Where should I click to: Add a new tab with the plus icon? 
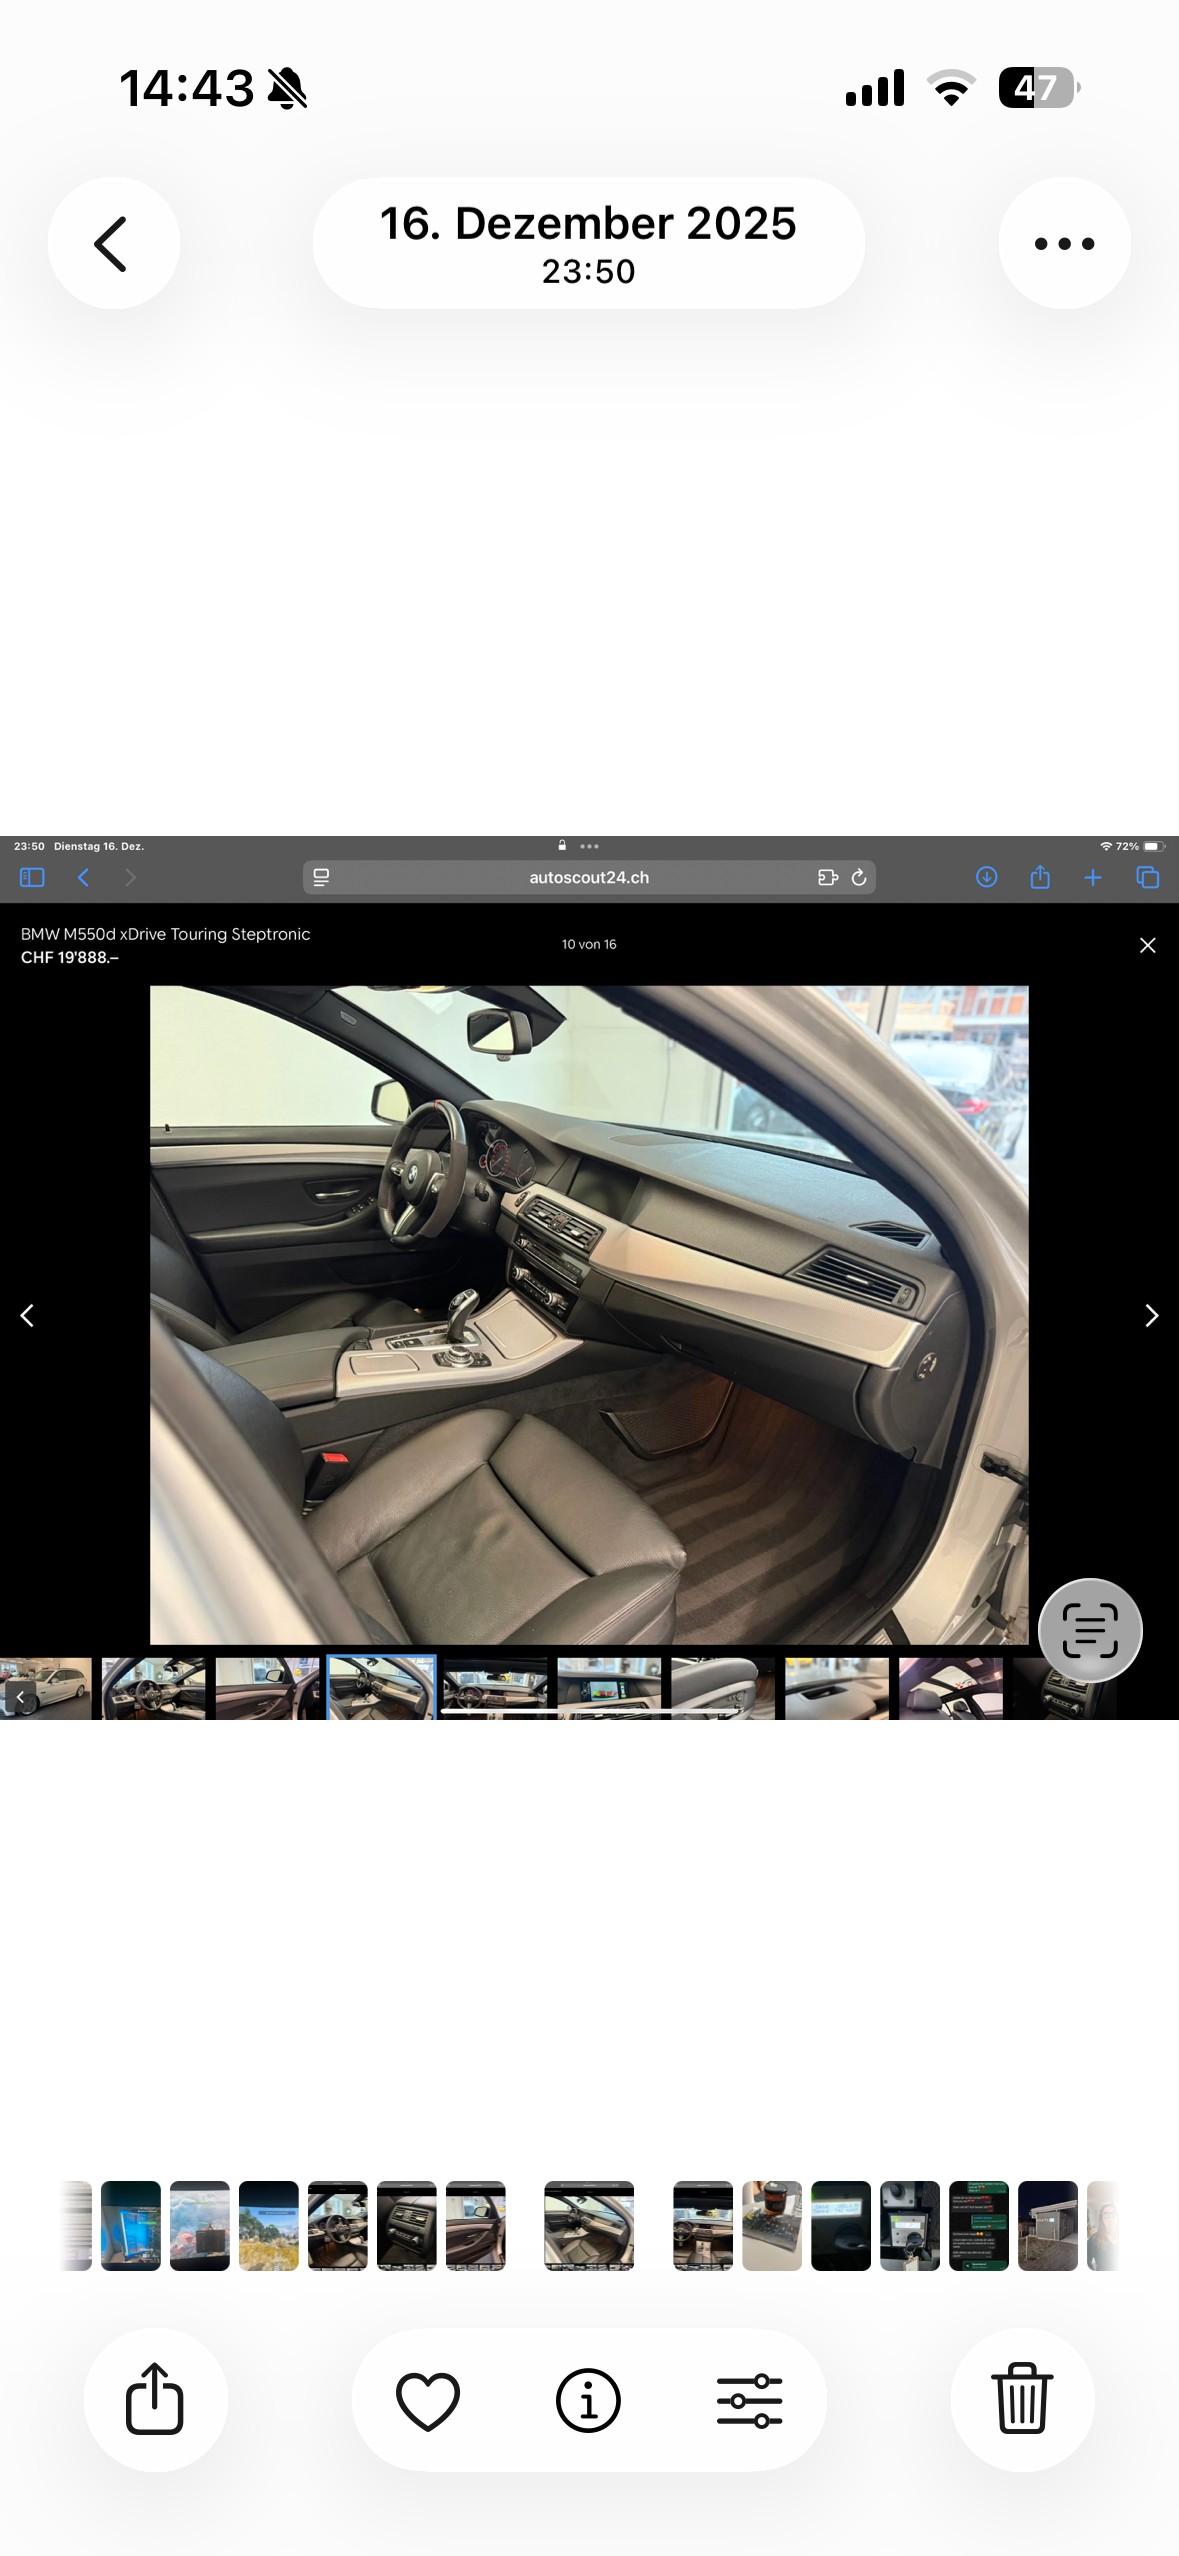pyautogui.click(x=1093, y=877)
